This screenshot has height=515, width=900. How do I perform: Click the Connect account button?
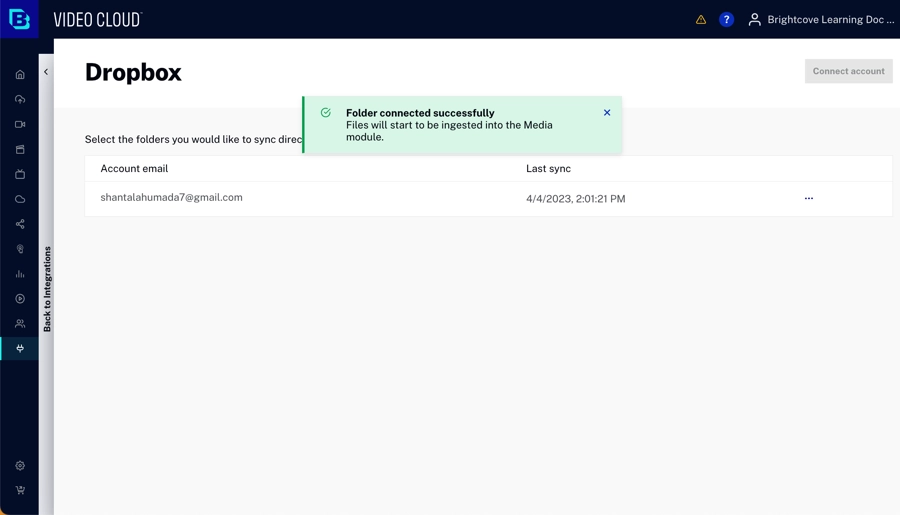848,71
